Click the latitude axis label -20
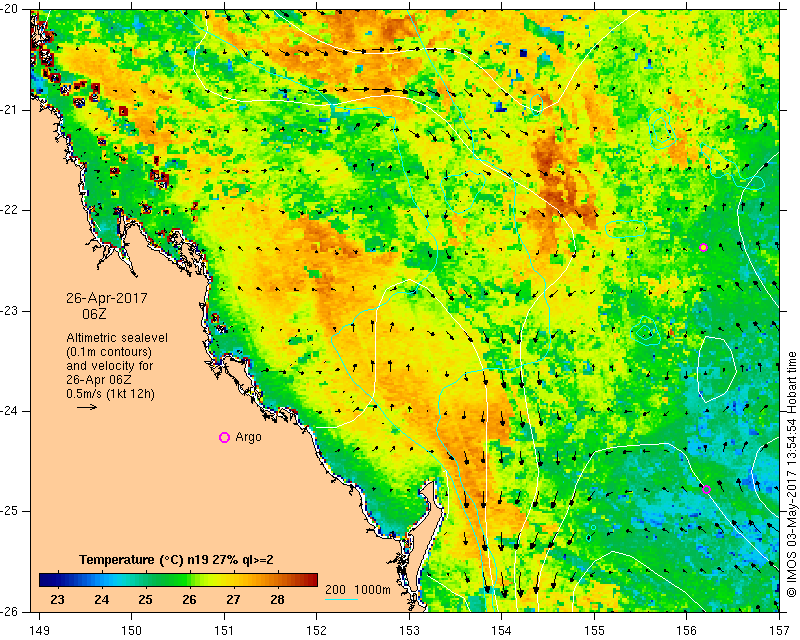The height and width of the screenshot is (640, 800). click(10, 10)
